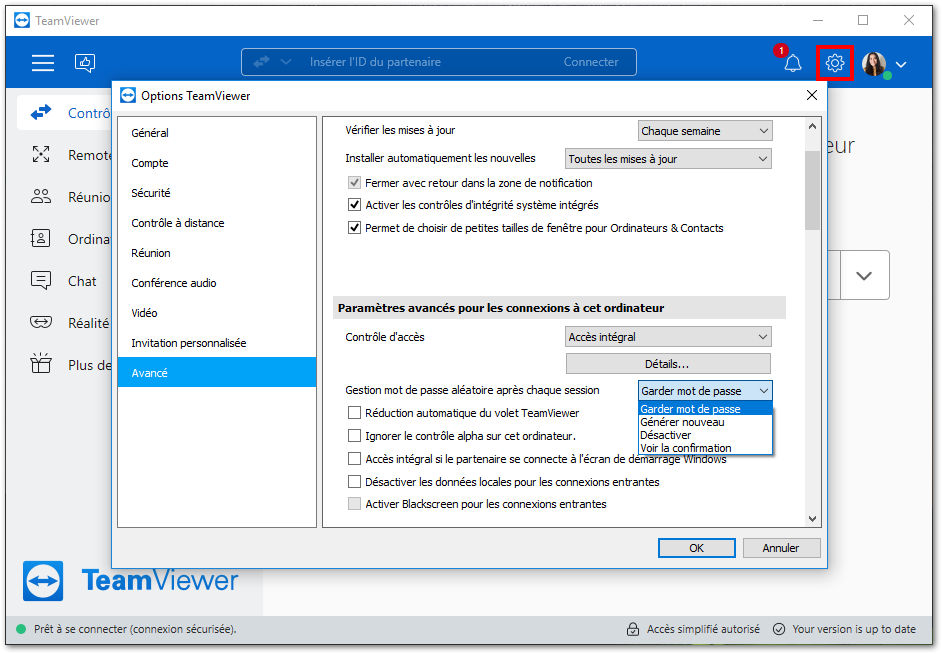
Task: Open Remote management sidebar icon
Action: pos(41,154)
